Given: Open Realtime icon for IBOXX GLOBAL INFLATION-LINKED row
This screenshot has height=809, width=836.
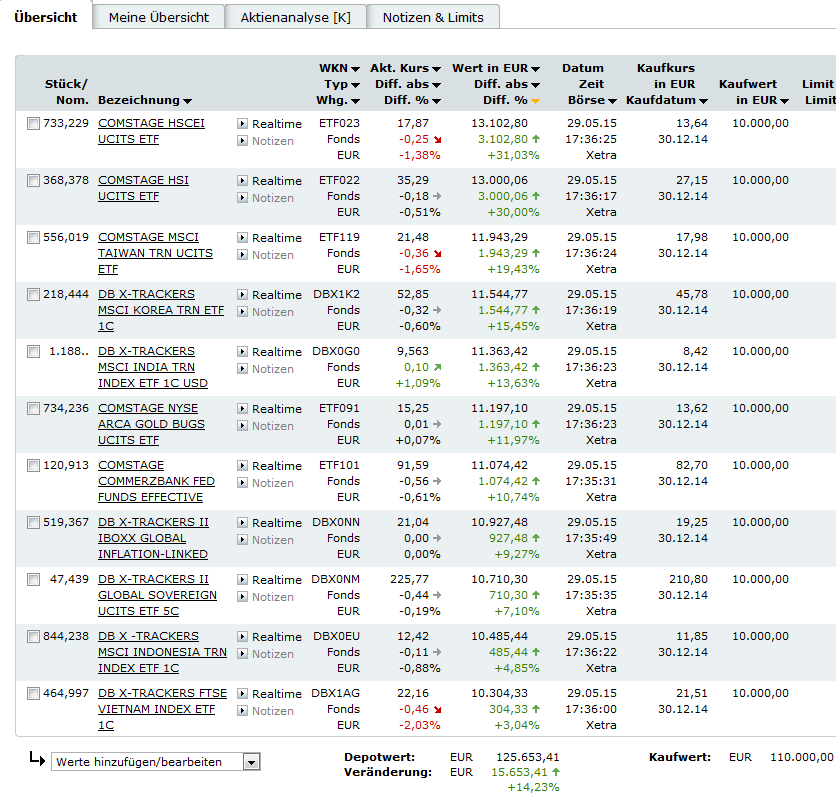Looking at the screenshot, I should pyautogui.click(x=242, y=523).
